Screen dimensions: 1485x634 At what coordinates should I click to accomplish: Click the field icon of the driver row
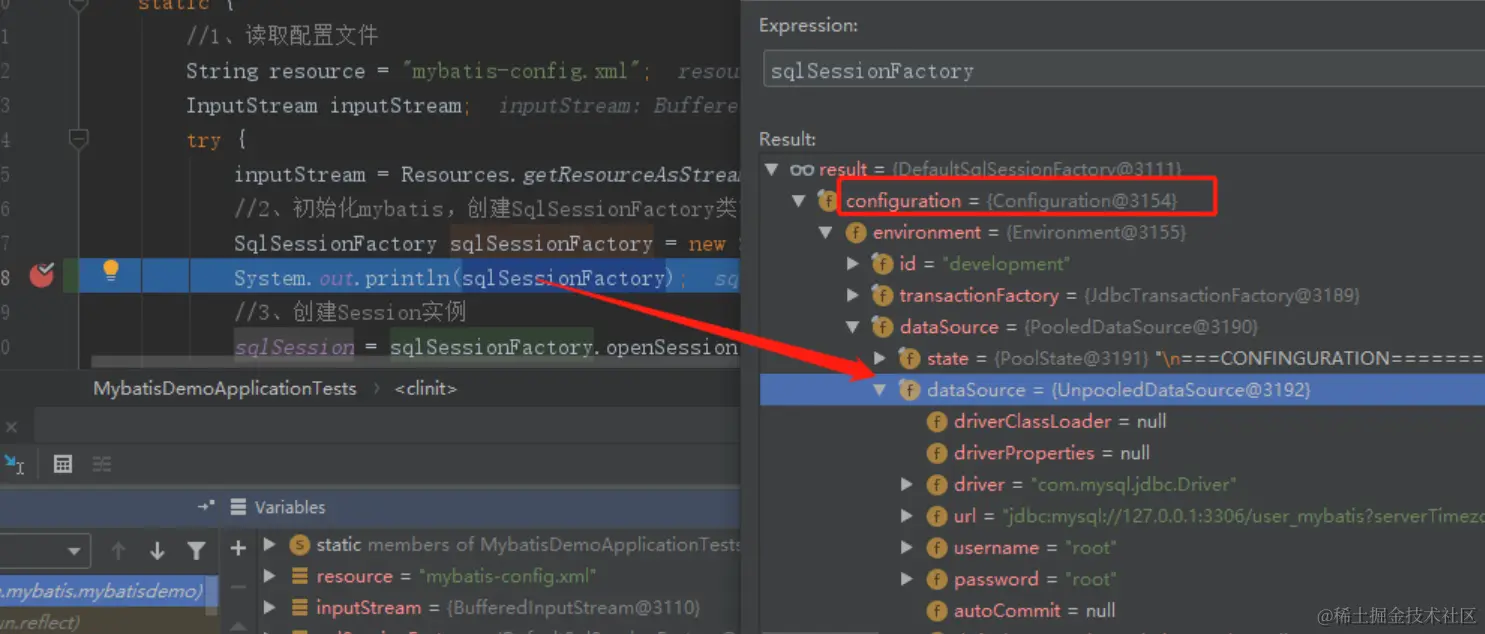pyautogui.click(x=936, y=484)
